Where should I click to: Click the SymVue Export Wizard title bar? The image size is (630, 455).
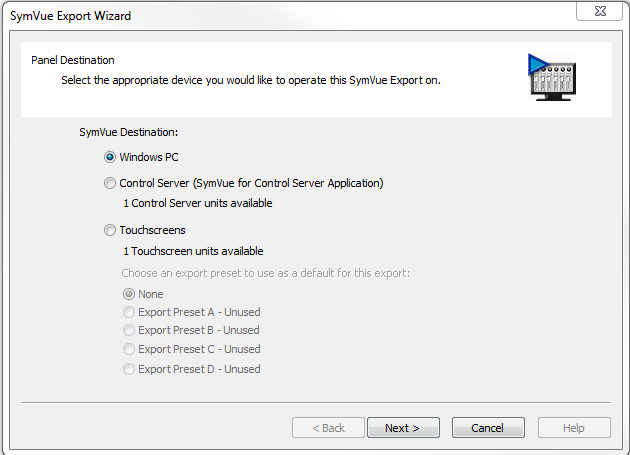(x=289, y=16)
